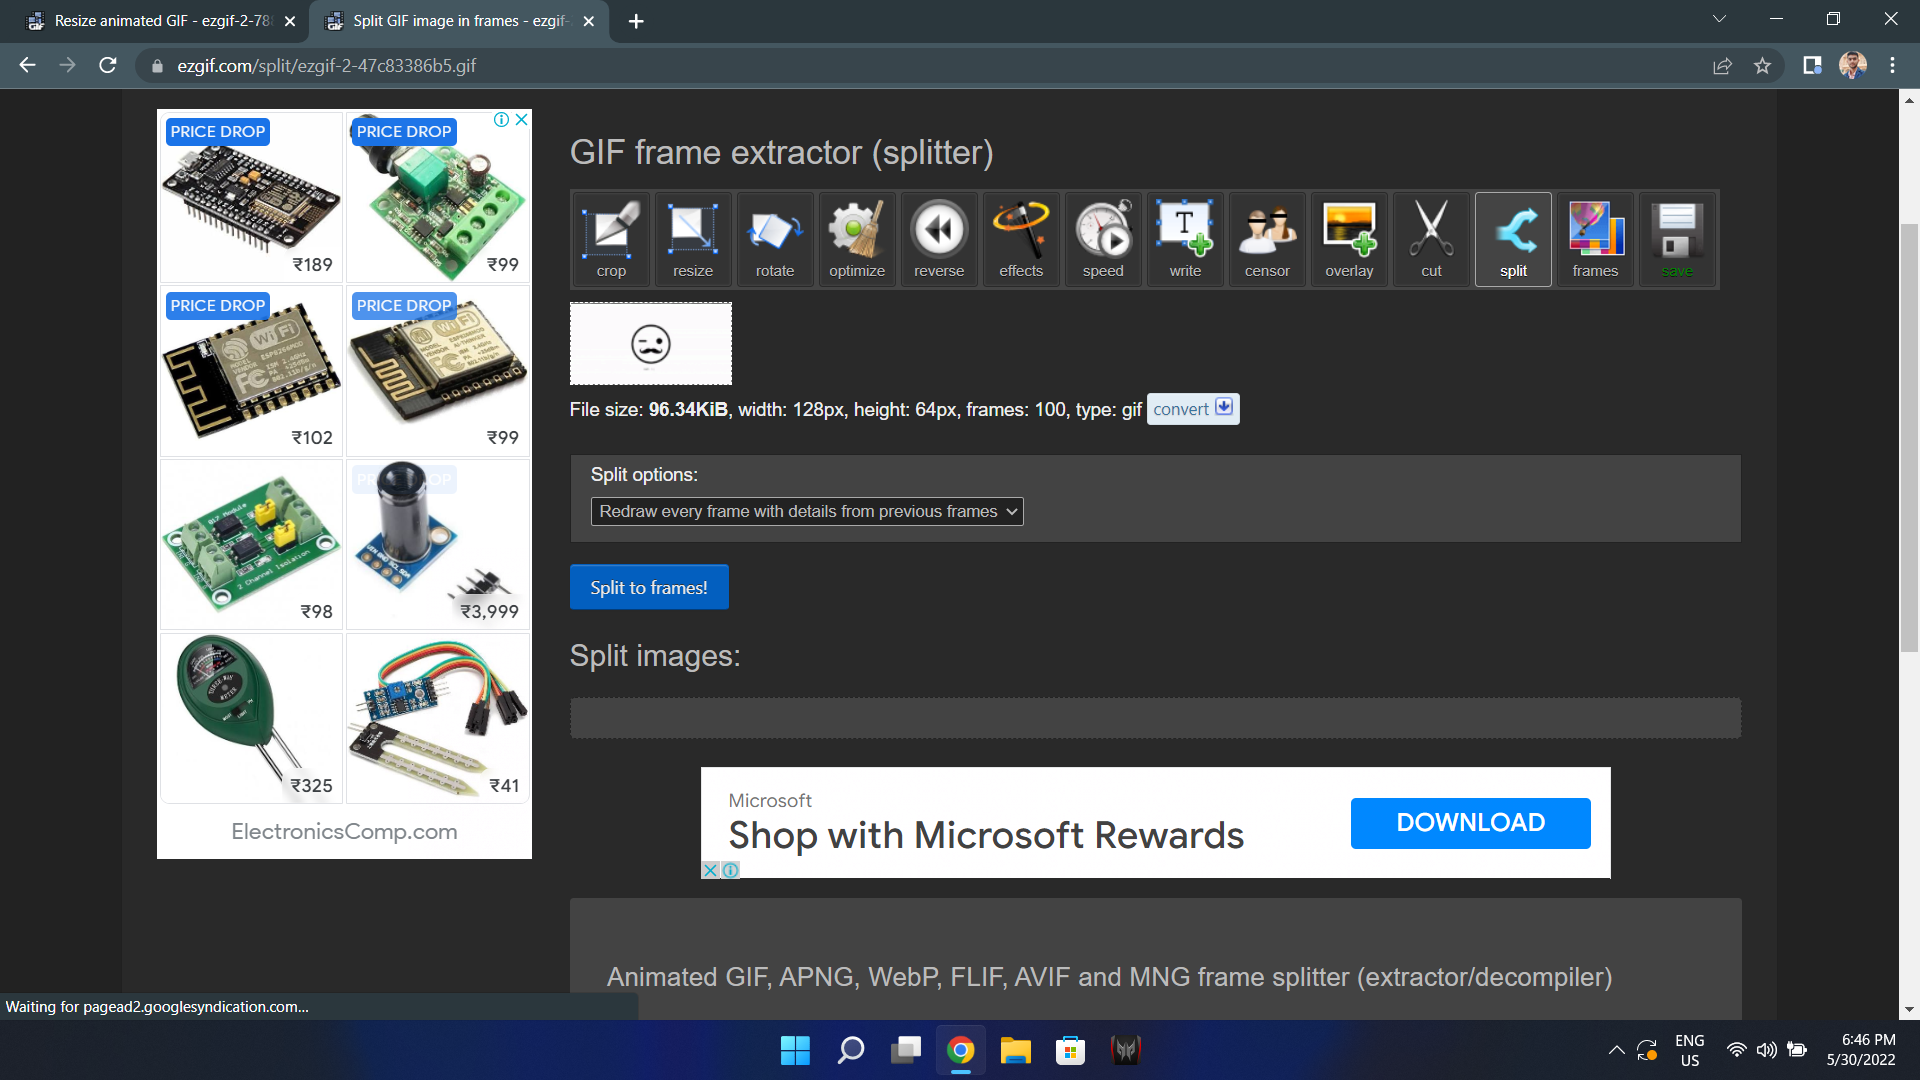Open the overlay tool
This screenshot has height=1080, width=1920.
coord(1348,239)
